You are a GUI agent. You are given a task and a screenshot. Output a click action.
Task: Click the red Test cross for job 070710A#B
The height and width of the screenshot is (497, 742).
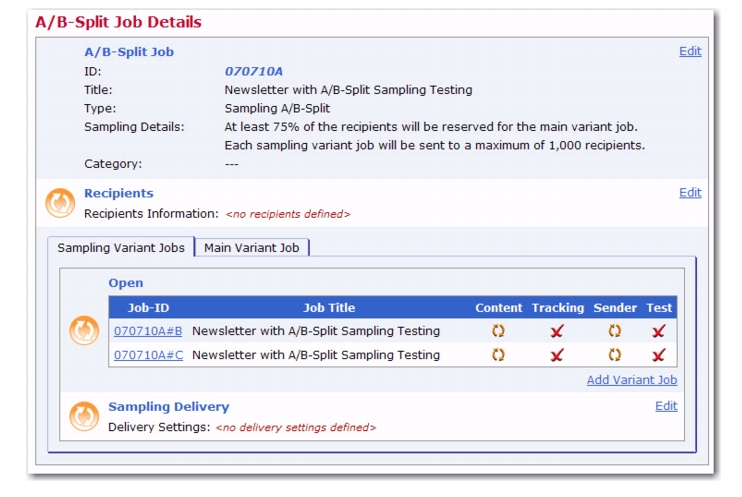(659, 331)
